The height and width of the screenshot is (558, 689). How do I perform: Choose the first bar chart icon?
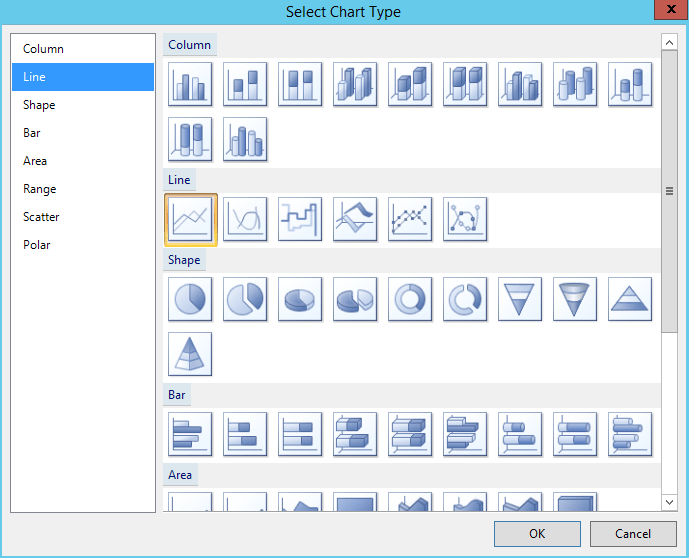click(x=190, y=434)
